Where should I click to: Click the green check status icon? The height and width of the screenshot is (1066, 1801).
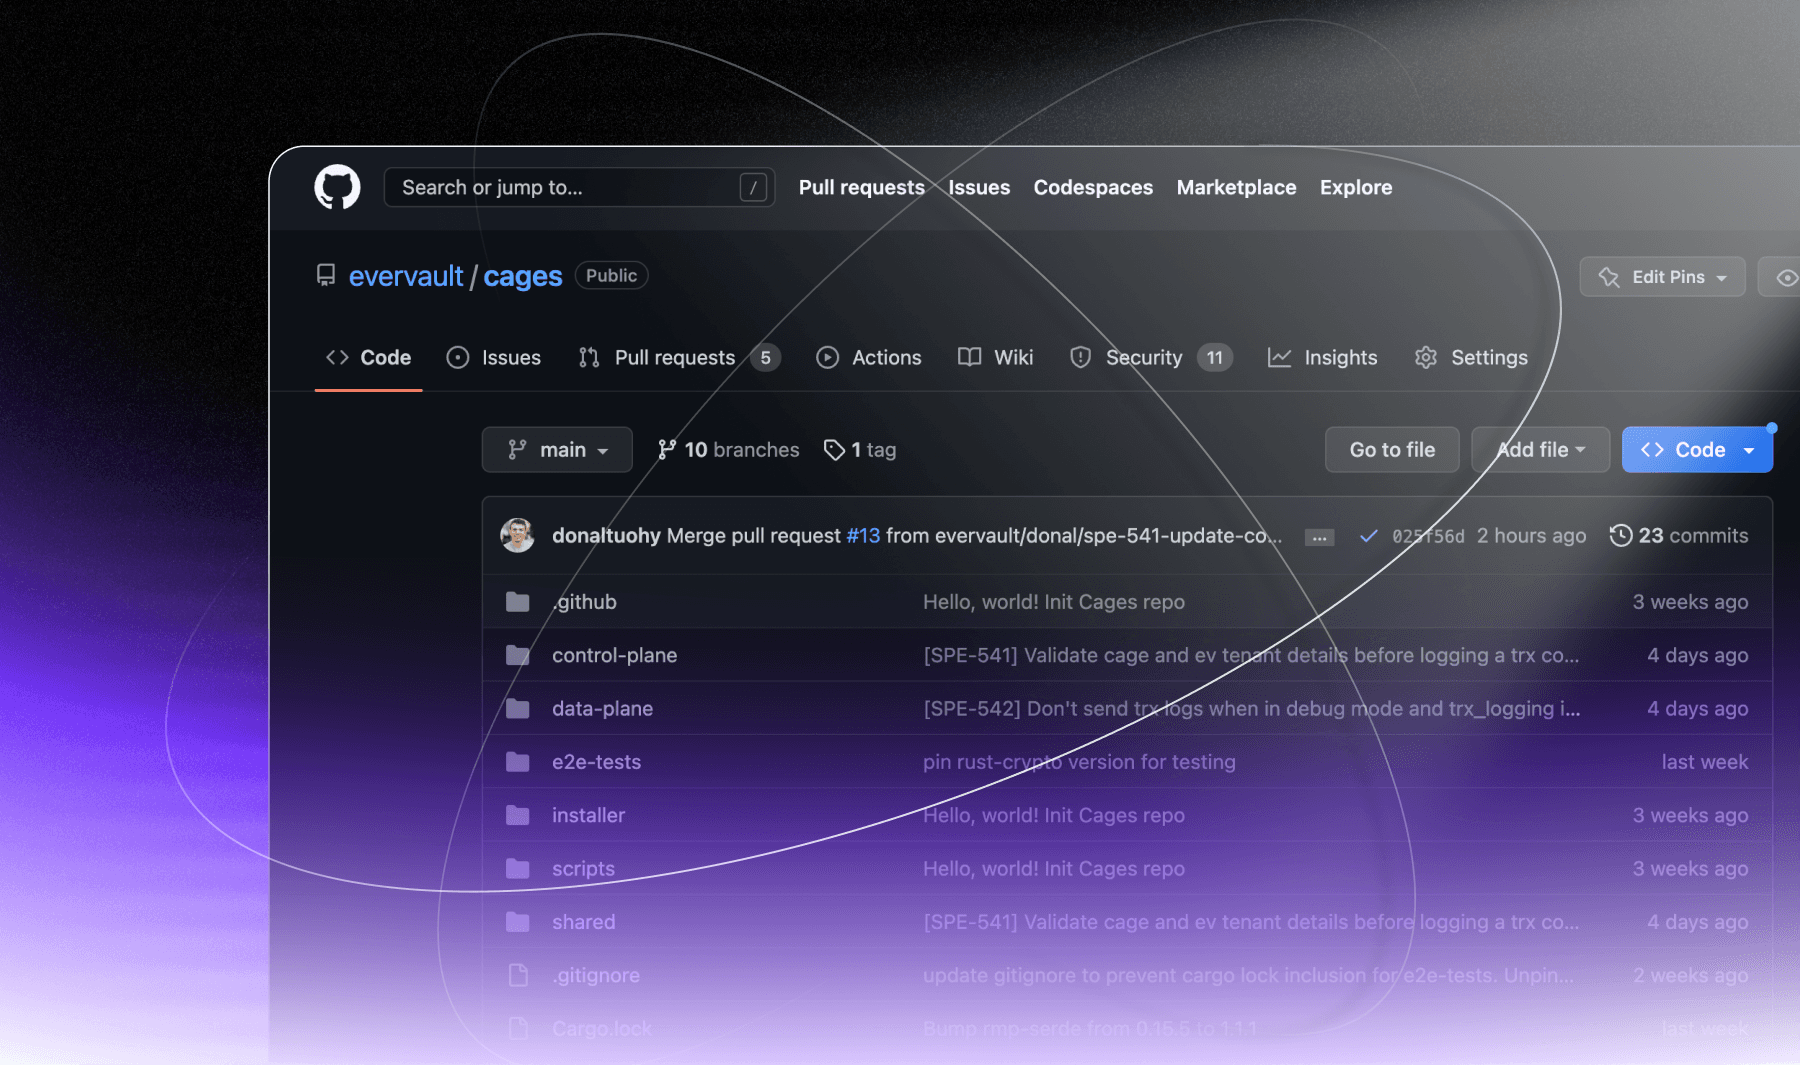coord(1368,537)
